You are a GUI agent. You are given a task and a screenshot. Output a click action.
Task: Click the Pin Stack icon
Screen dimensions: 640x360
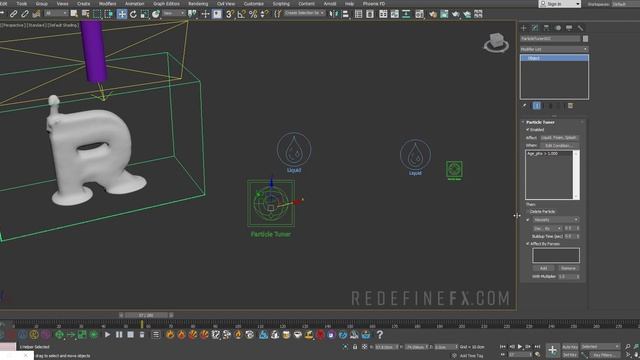[x=525, y=106]
